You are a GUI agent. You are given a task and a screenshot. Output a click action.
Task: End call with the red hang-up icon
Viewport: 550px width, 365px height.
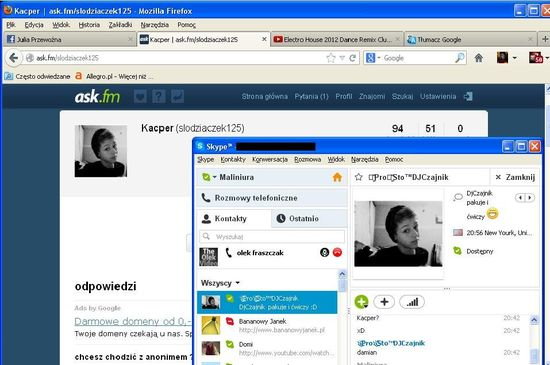337,252
